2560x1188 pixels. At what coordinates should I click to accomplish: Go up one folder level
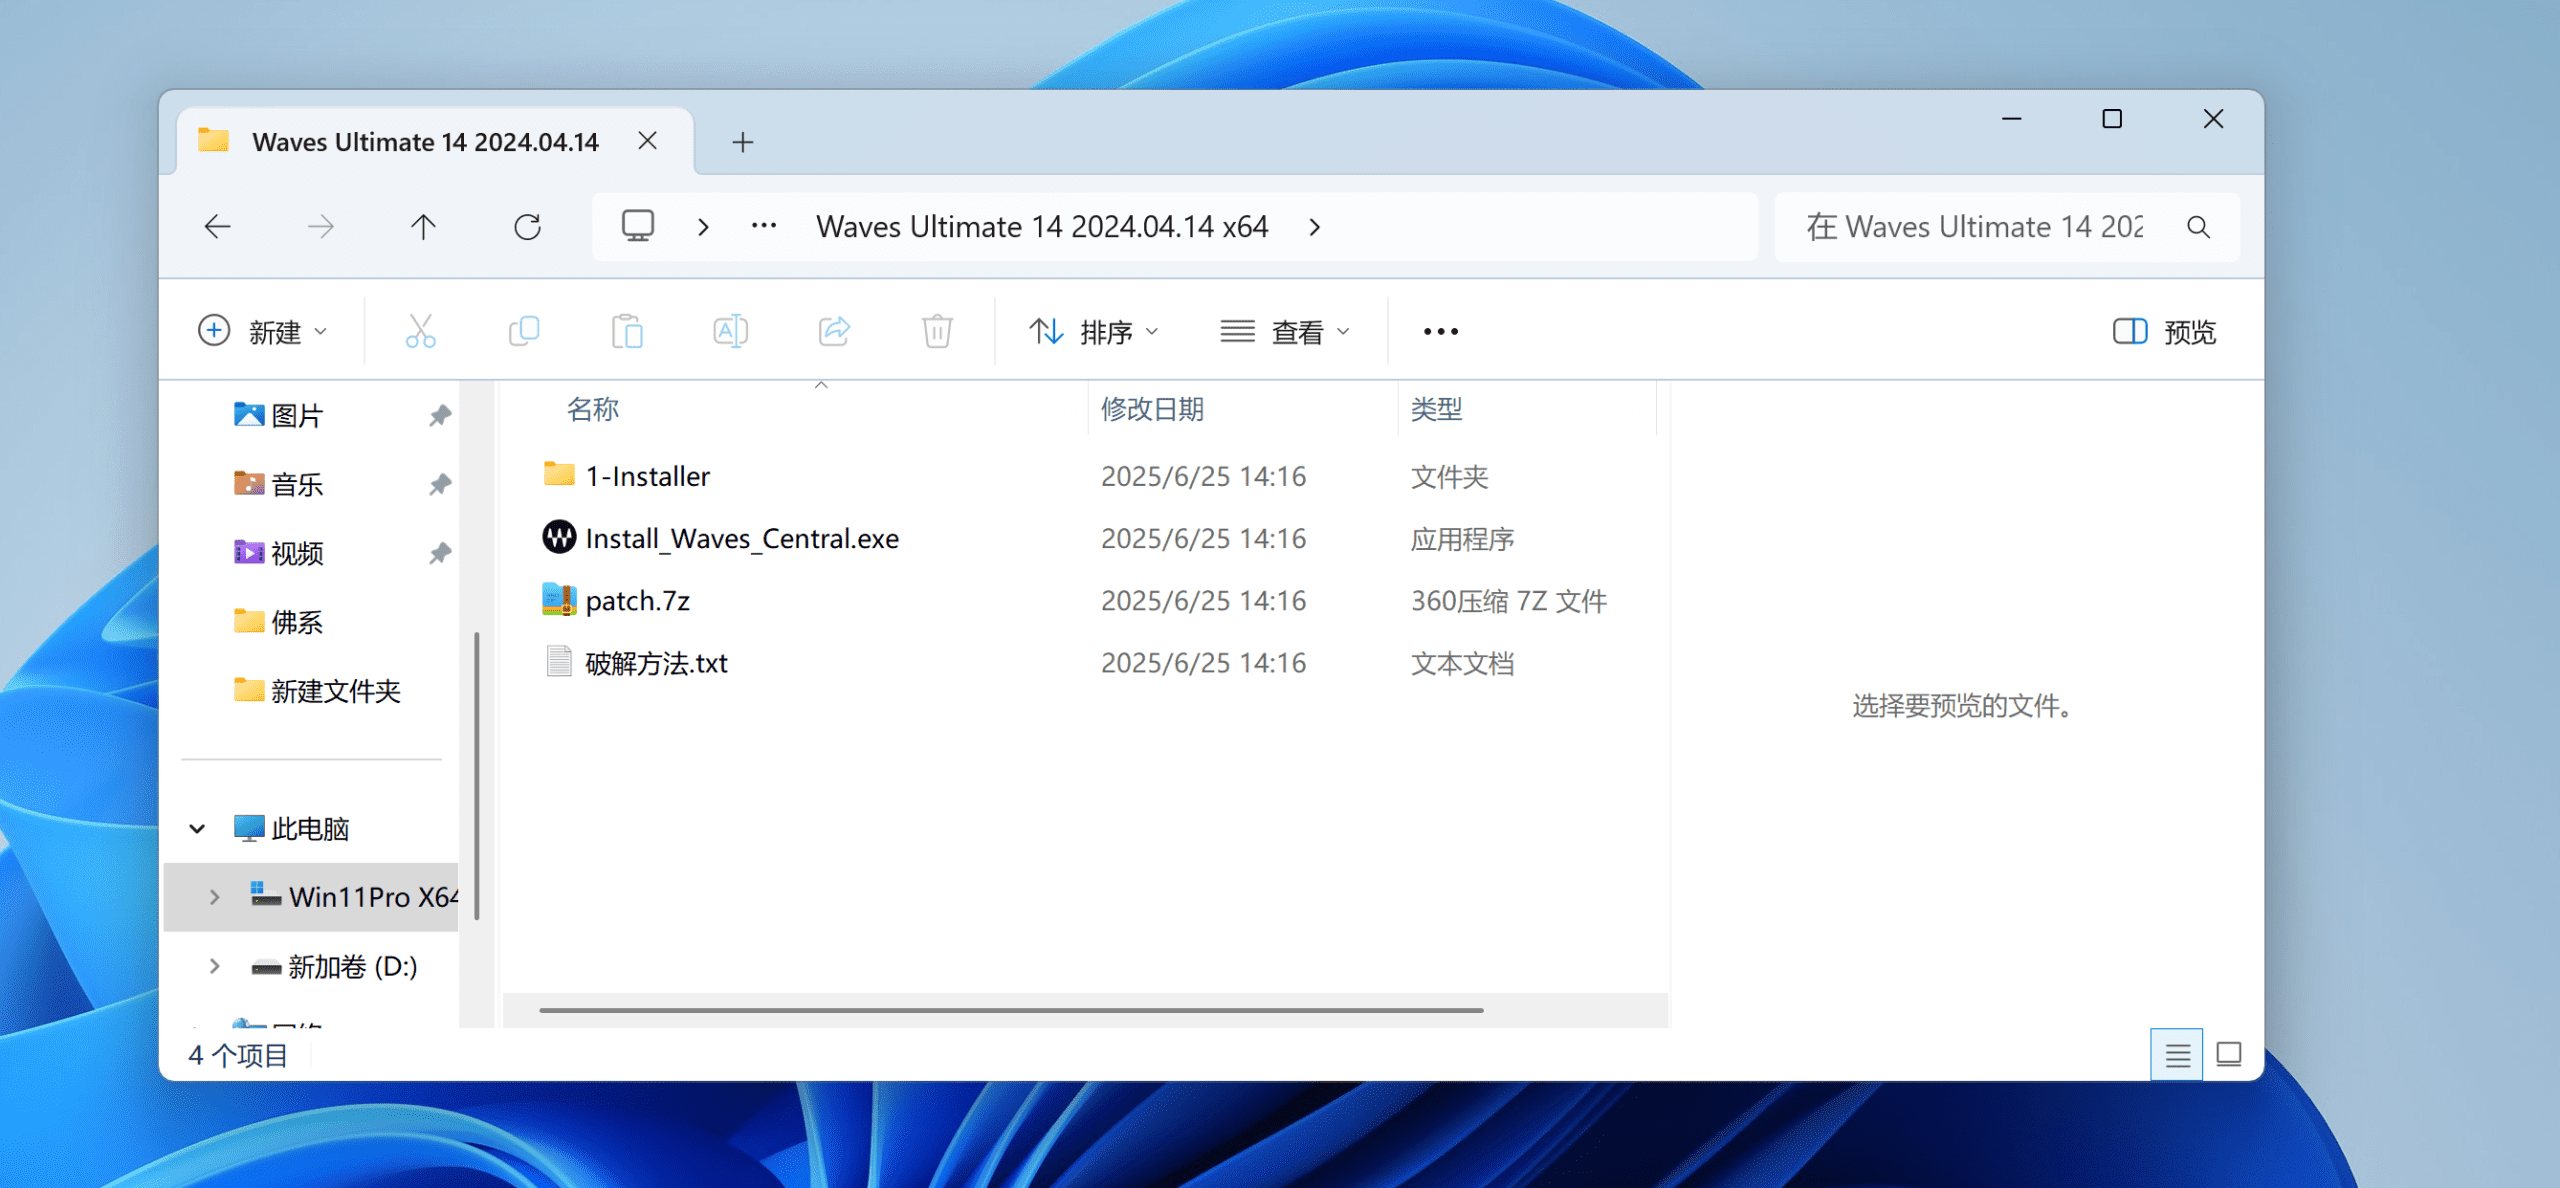point(423,227)
